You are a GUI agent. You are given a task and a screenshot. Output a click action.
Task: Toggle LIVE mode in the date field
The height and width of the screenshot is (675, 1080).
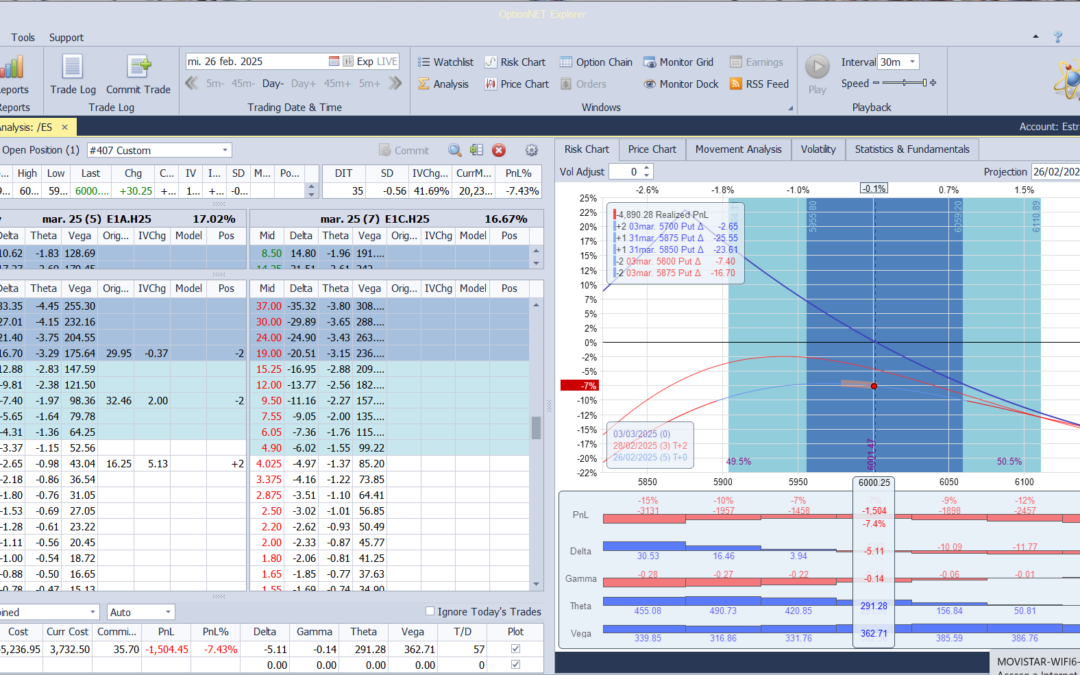[x=387, y=61]
